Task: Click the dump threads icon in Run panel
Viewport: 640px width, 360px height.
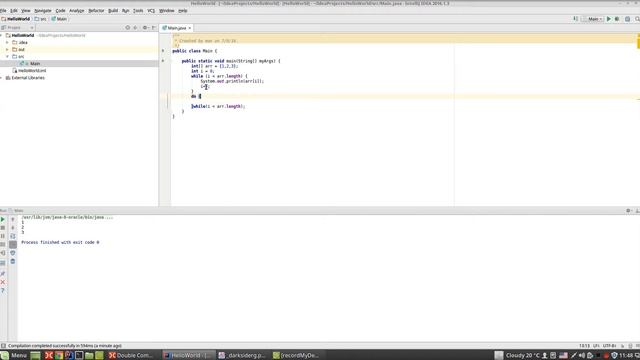Action: 3,244
